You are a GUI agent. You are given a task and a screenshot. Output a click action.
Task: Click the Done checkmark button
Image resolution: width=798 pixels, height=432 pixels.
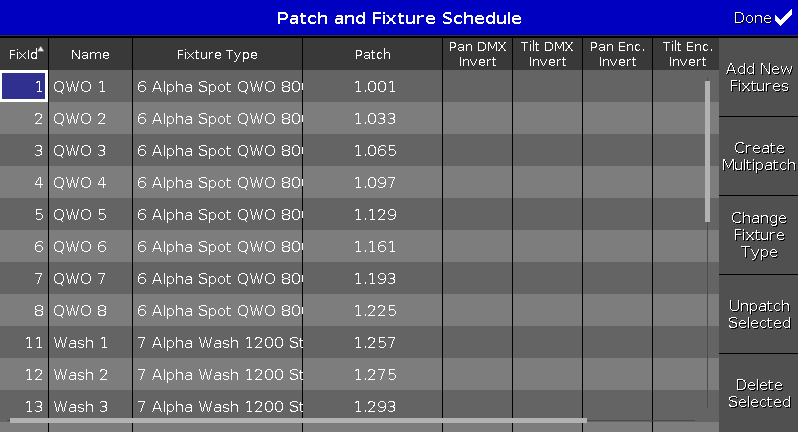pyautogui.click(x=763, y=18)
